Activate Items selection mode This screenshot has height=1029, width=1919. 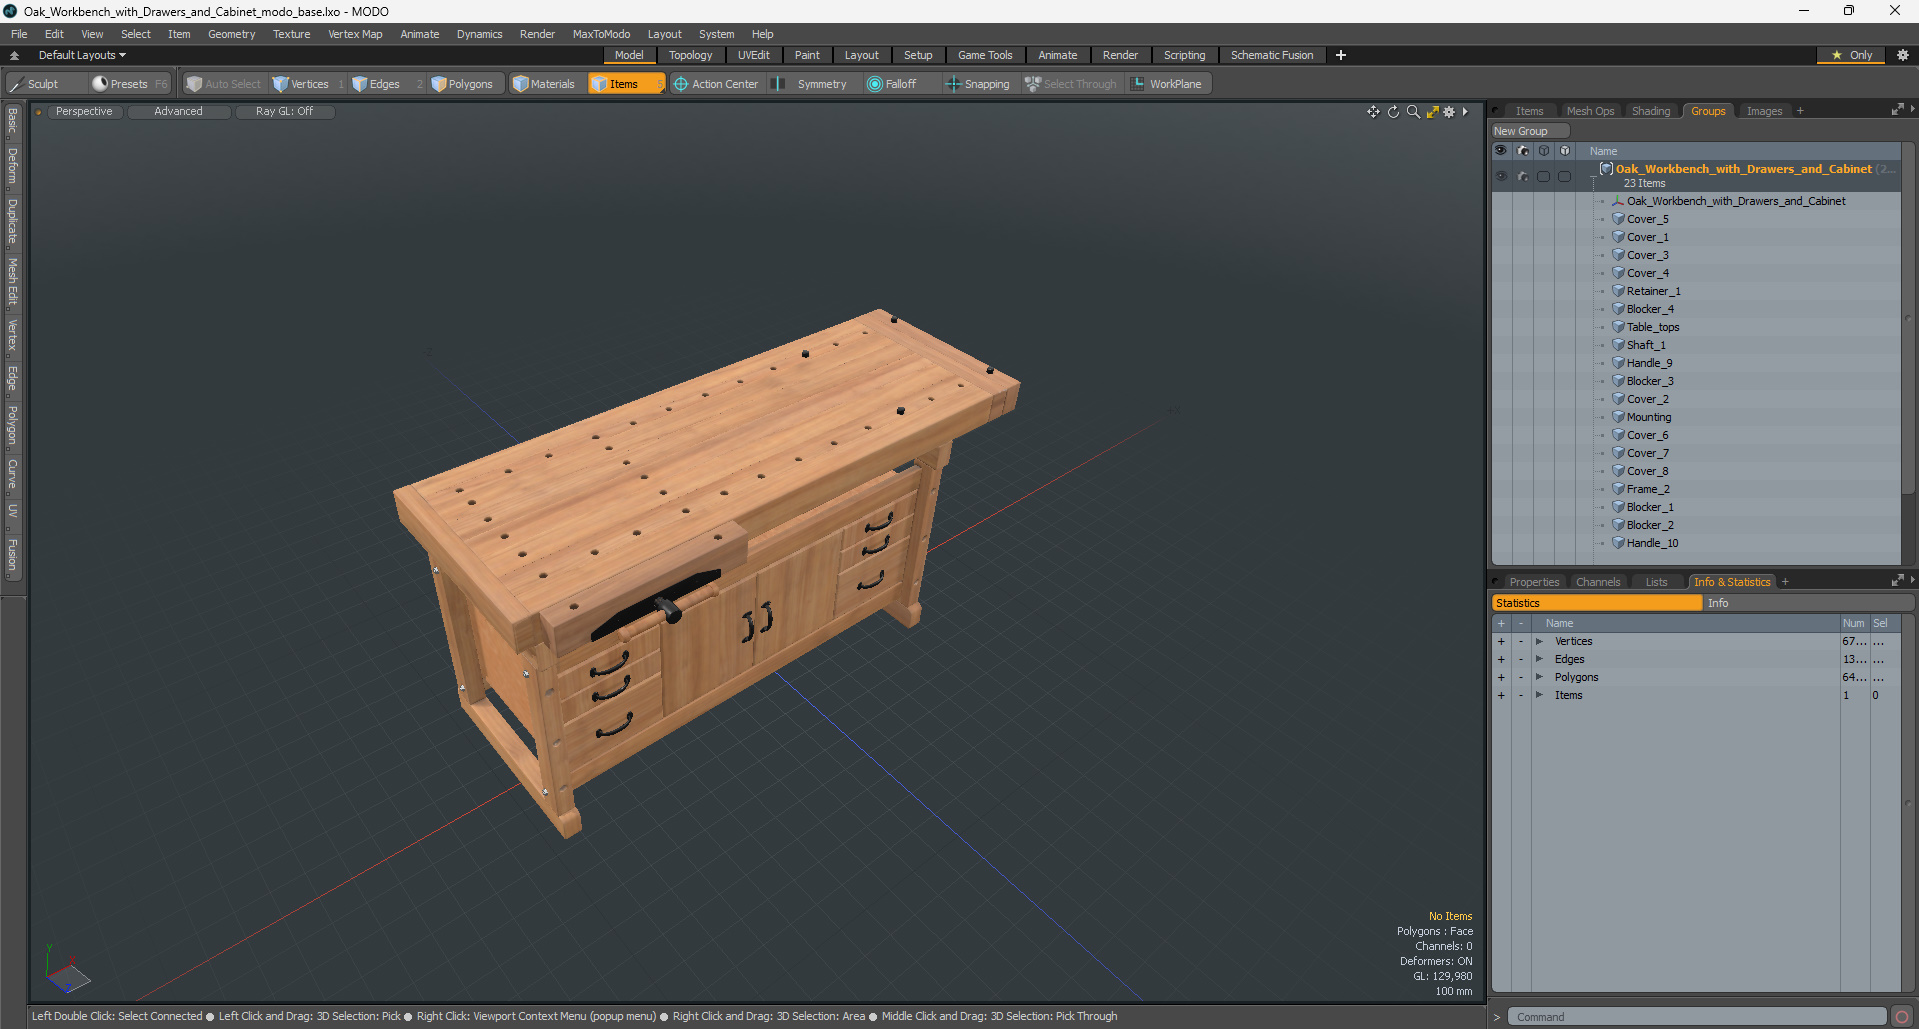tap(626, 84)
